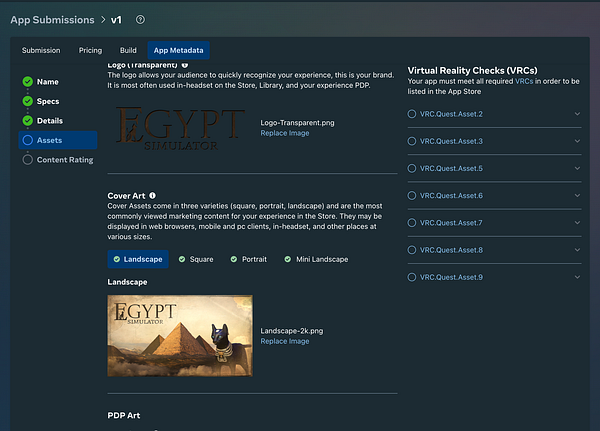Click the green check icon beside Name
Image resolution: width=600 pixels, height=431 pixels.
point(28,82)
